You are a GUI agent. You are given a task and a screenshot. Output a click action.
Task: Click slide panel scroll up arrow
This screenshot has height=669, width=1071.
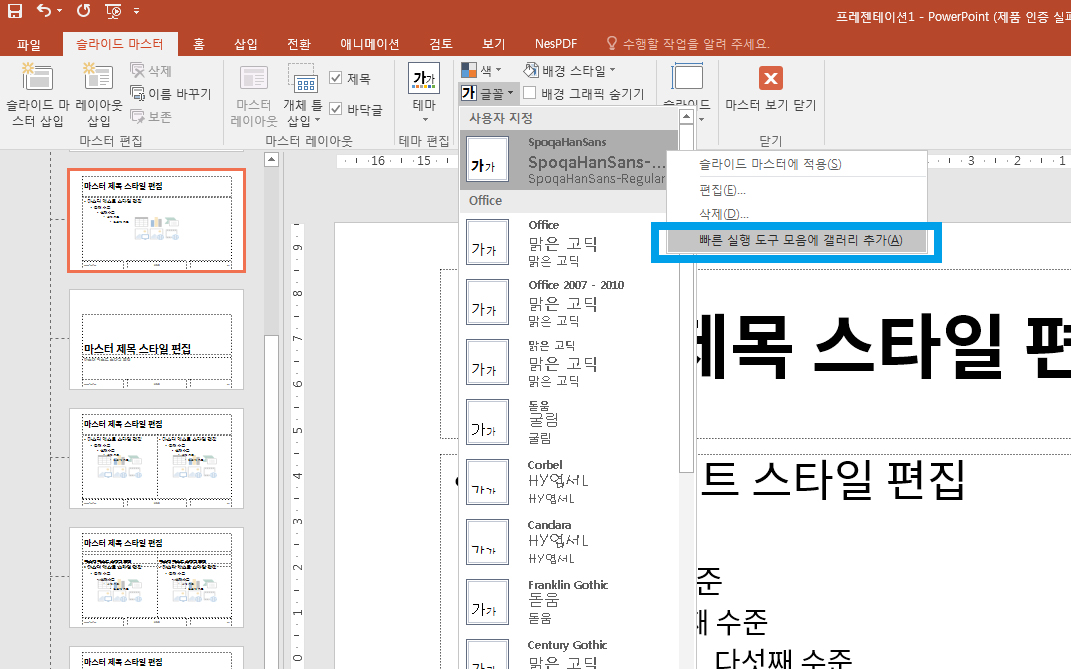[x=271, y=160]
